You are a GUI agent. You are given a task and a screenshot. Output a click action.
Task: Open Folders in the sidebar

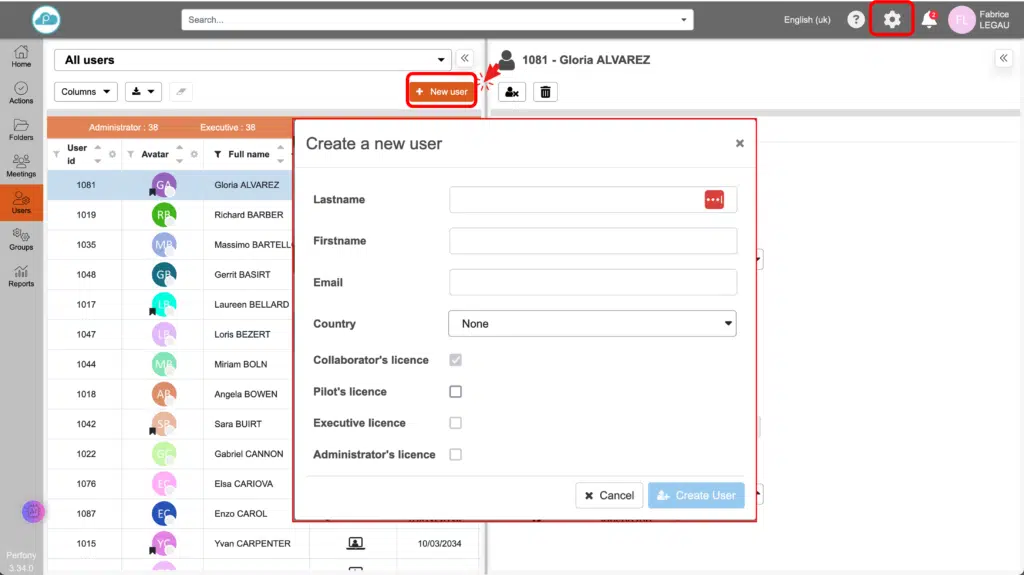[x=21, y=129]
